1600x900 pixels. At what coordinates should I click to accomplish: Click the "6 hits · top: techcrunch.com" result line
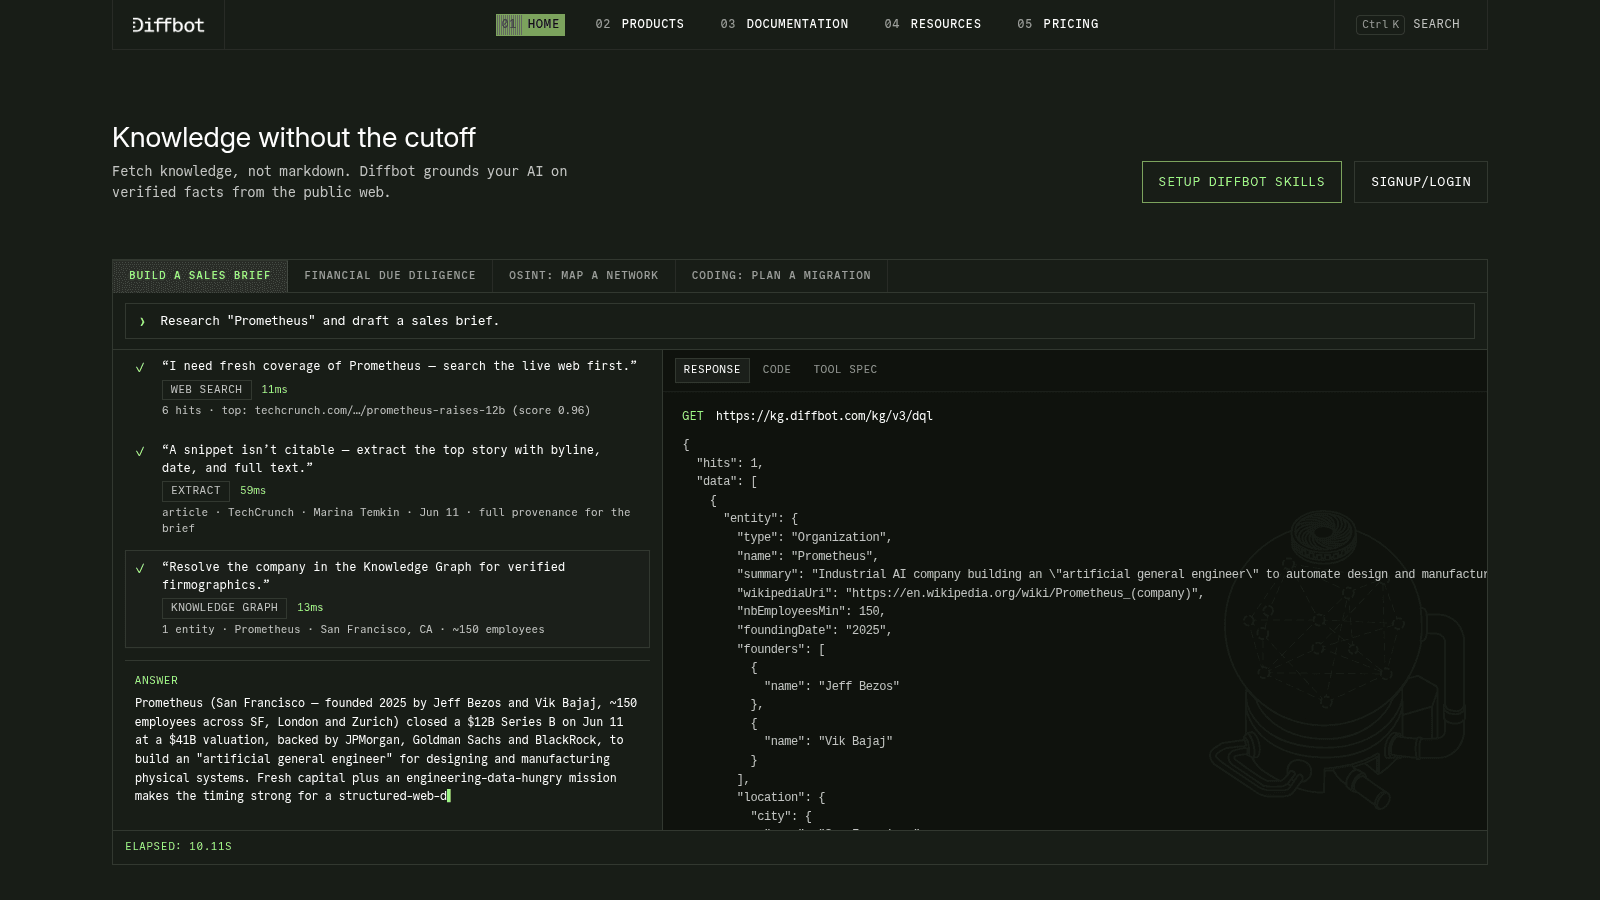pos(376,411)
